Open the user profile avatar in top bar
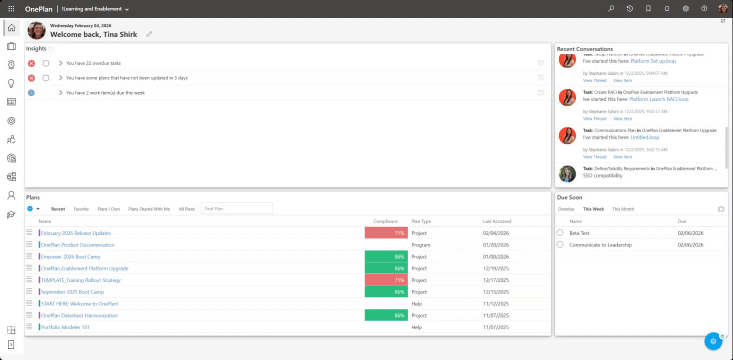Image resolution: width=733 pixels, height=360 pixels. [723, 8]
